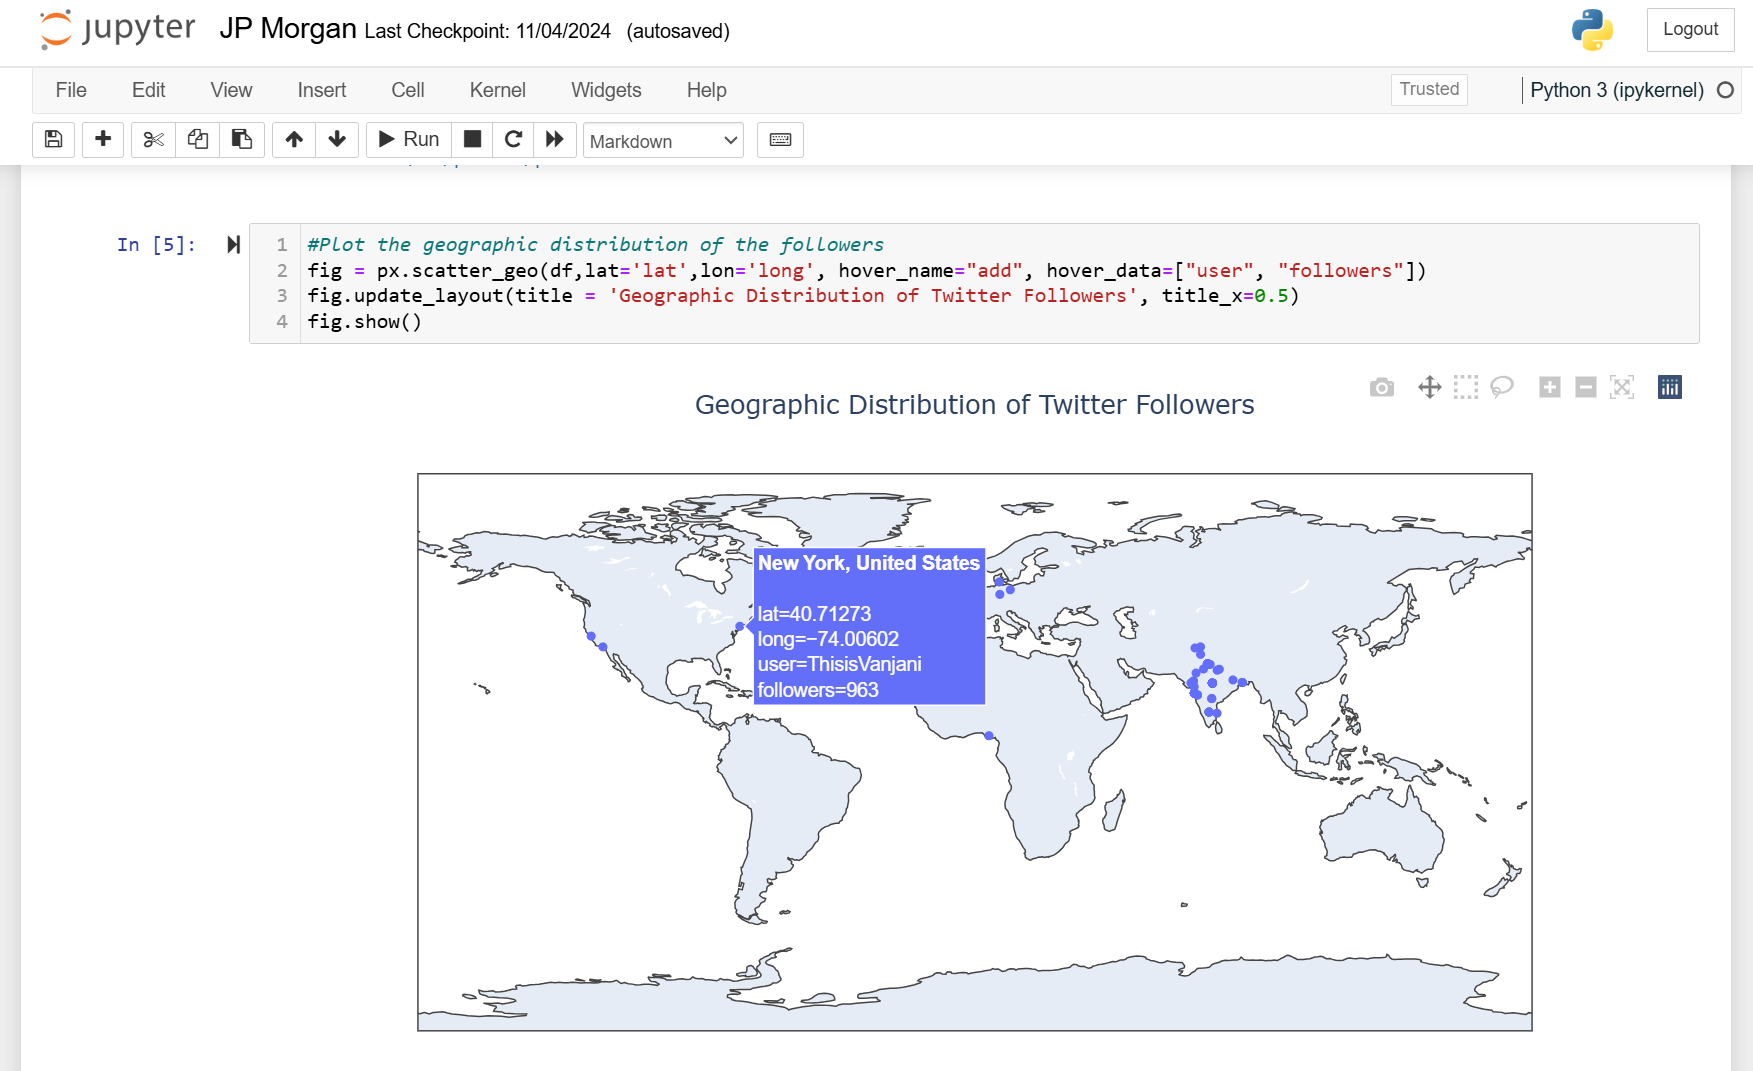The height and width of the screenshot is (1071, 1753).
Task: Click the comment line in code cell
Action: [596, 245]
